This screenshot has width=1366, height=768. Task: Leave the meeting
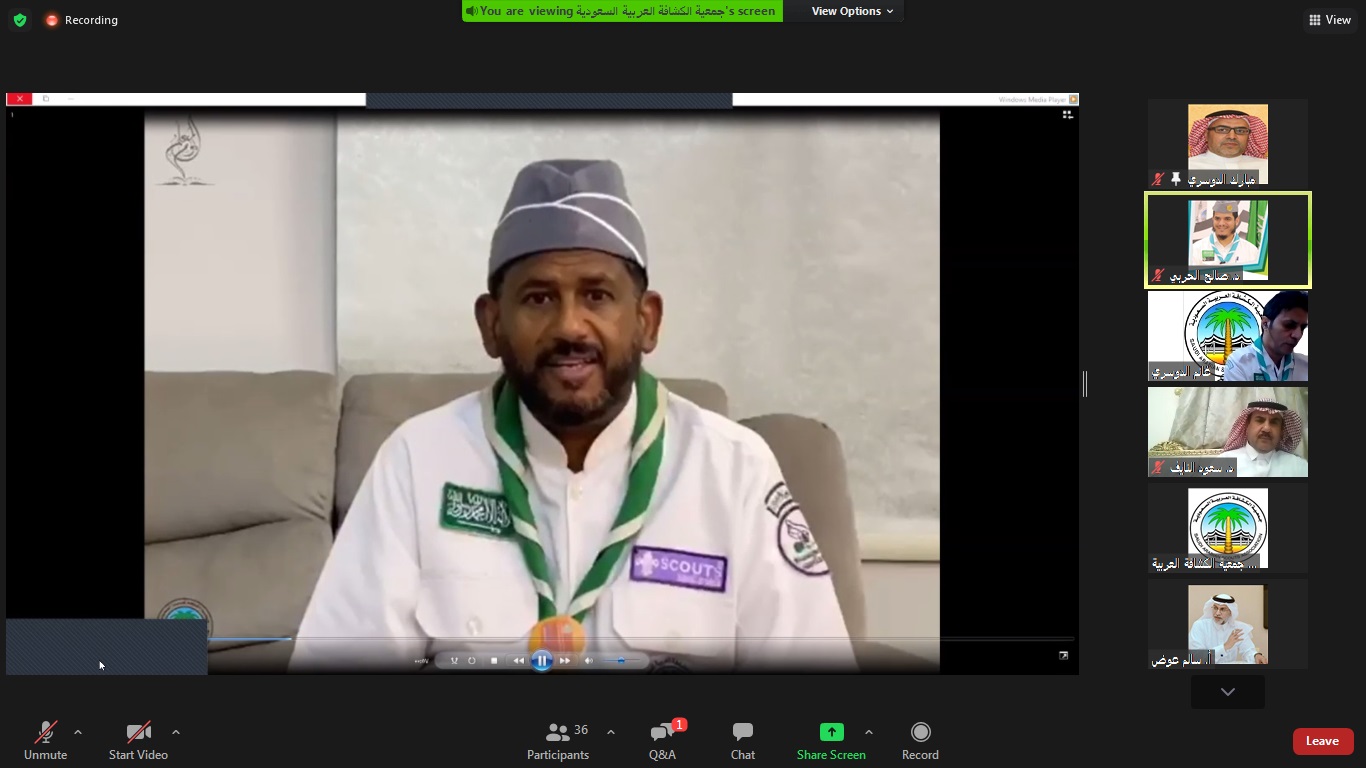[1322, 741]
